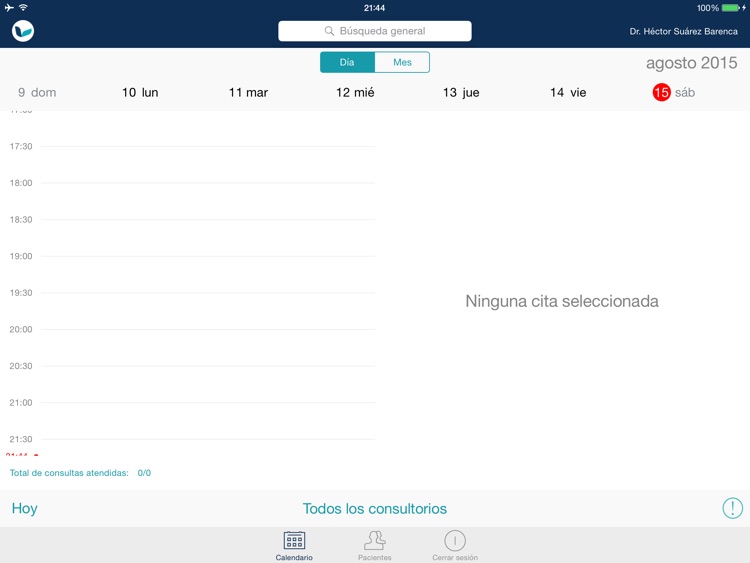Screen dimensions: 750x563
Task: Open the Calendario tab icon
Action: click(x=294, y=541)
